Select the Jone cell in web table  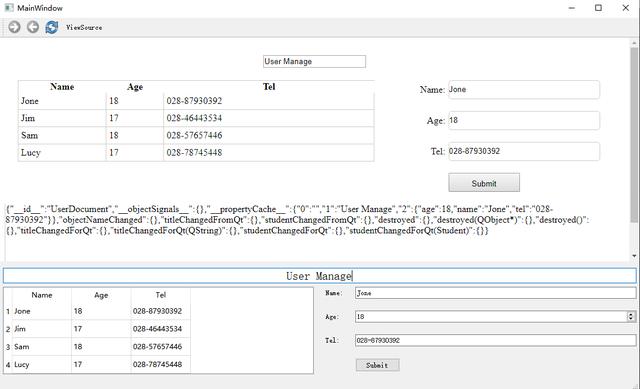coord(62,101)
